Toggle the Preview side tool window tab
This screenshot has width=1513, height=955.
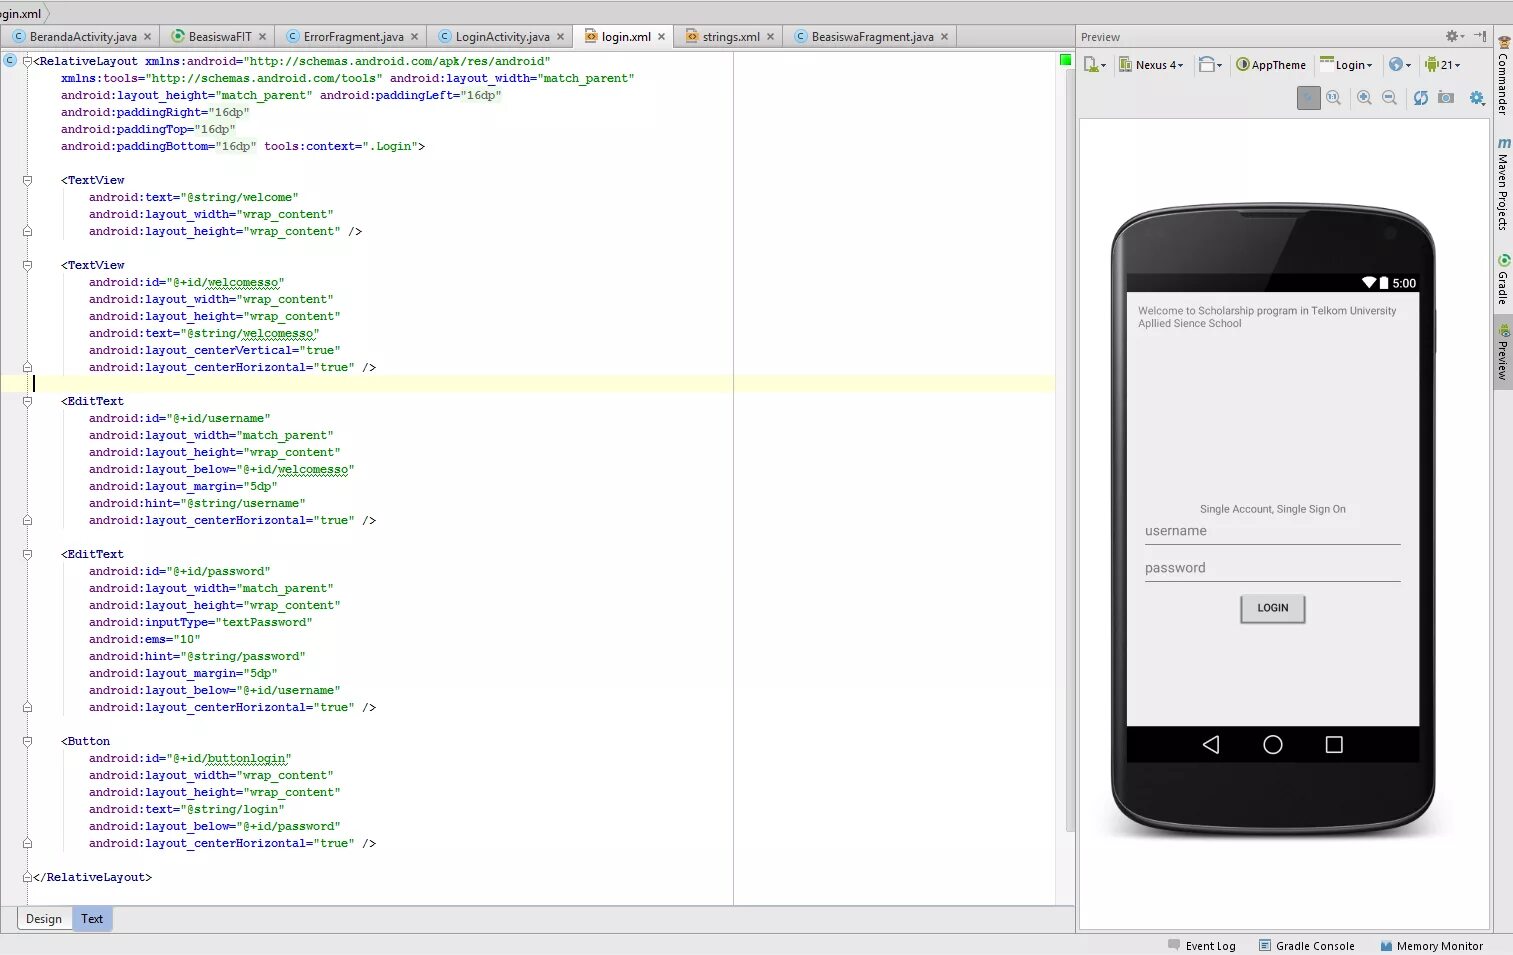[x=1503, y=353]
